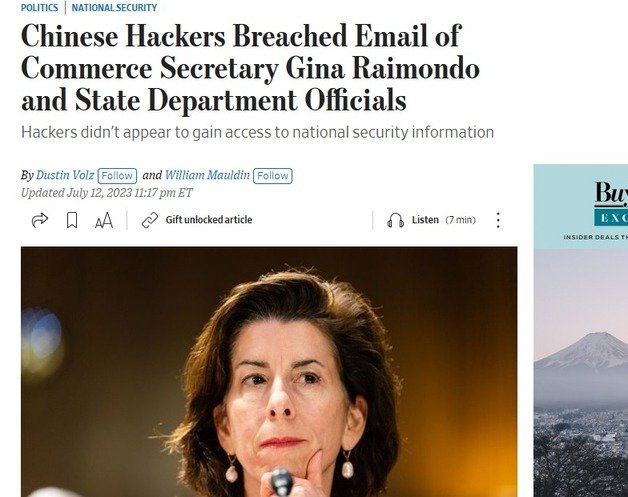The width and height of the screenshot is (628, 497).
Task: Go to the Politics section
Action: (x=39, y=7)
